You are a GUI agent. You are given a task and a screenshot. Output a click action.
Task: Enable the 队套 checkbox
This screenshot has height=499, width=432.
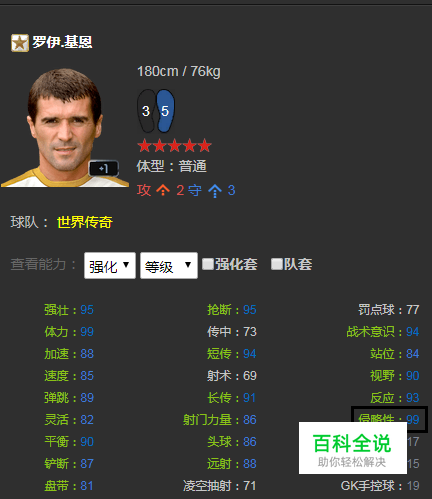click(x=277, y=264)
